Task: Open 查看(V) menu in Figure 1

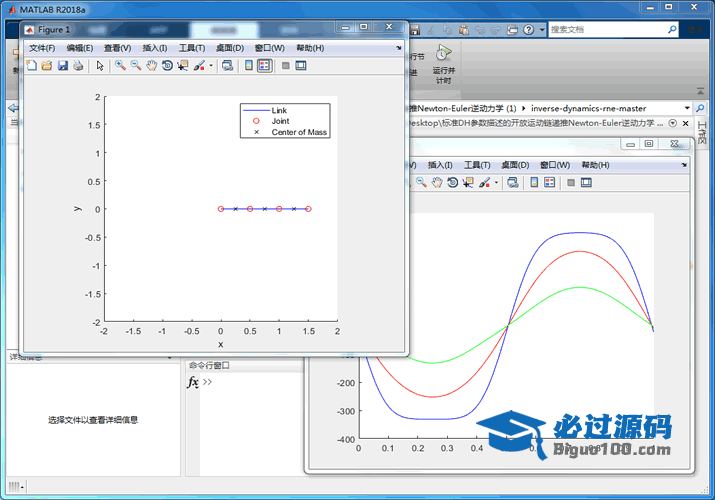Action: coord(118,48)
